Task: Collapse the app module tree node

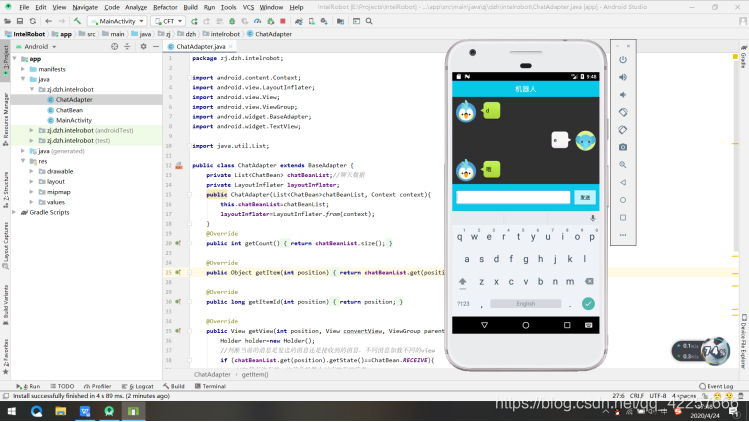Action: click(x=14, y=59)
